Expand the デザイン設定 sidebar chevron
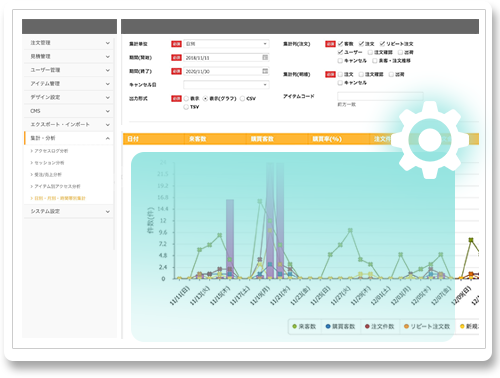Viewport: 500px width, 378px height. point(108,98)
